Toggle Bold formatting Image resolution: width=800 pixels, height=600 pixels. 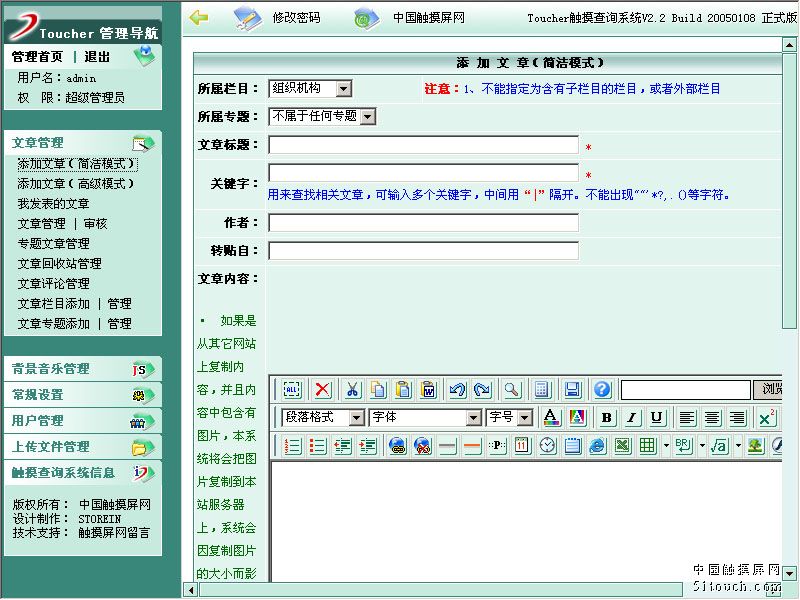[x=606, y=418]
